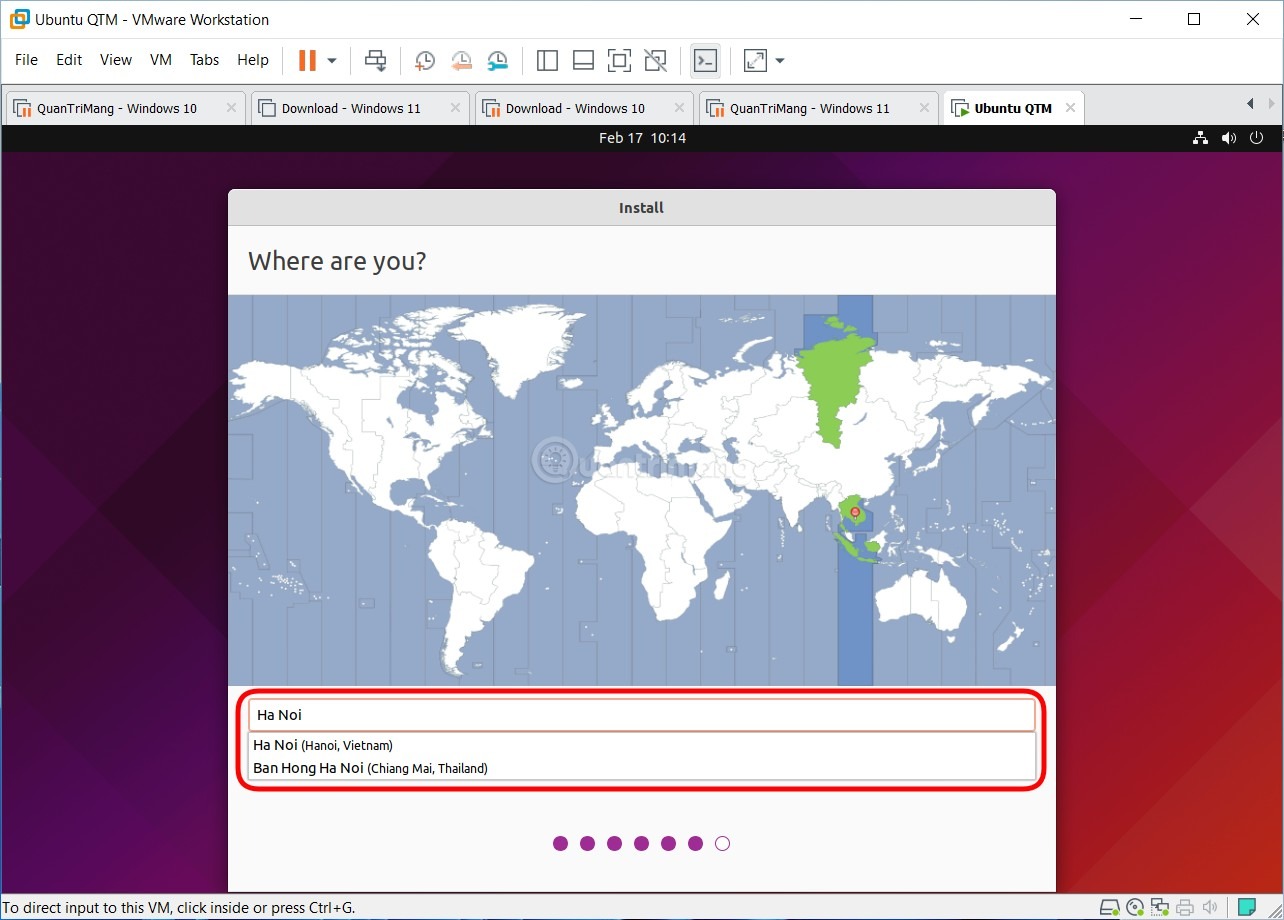1284x920 pixels.
Task: Open the Snapshot Manager icon
Action: pos(497,61)
